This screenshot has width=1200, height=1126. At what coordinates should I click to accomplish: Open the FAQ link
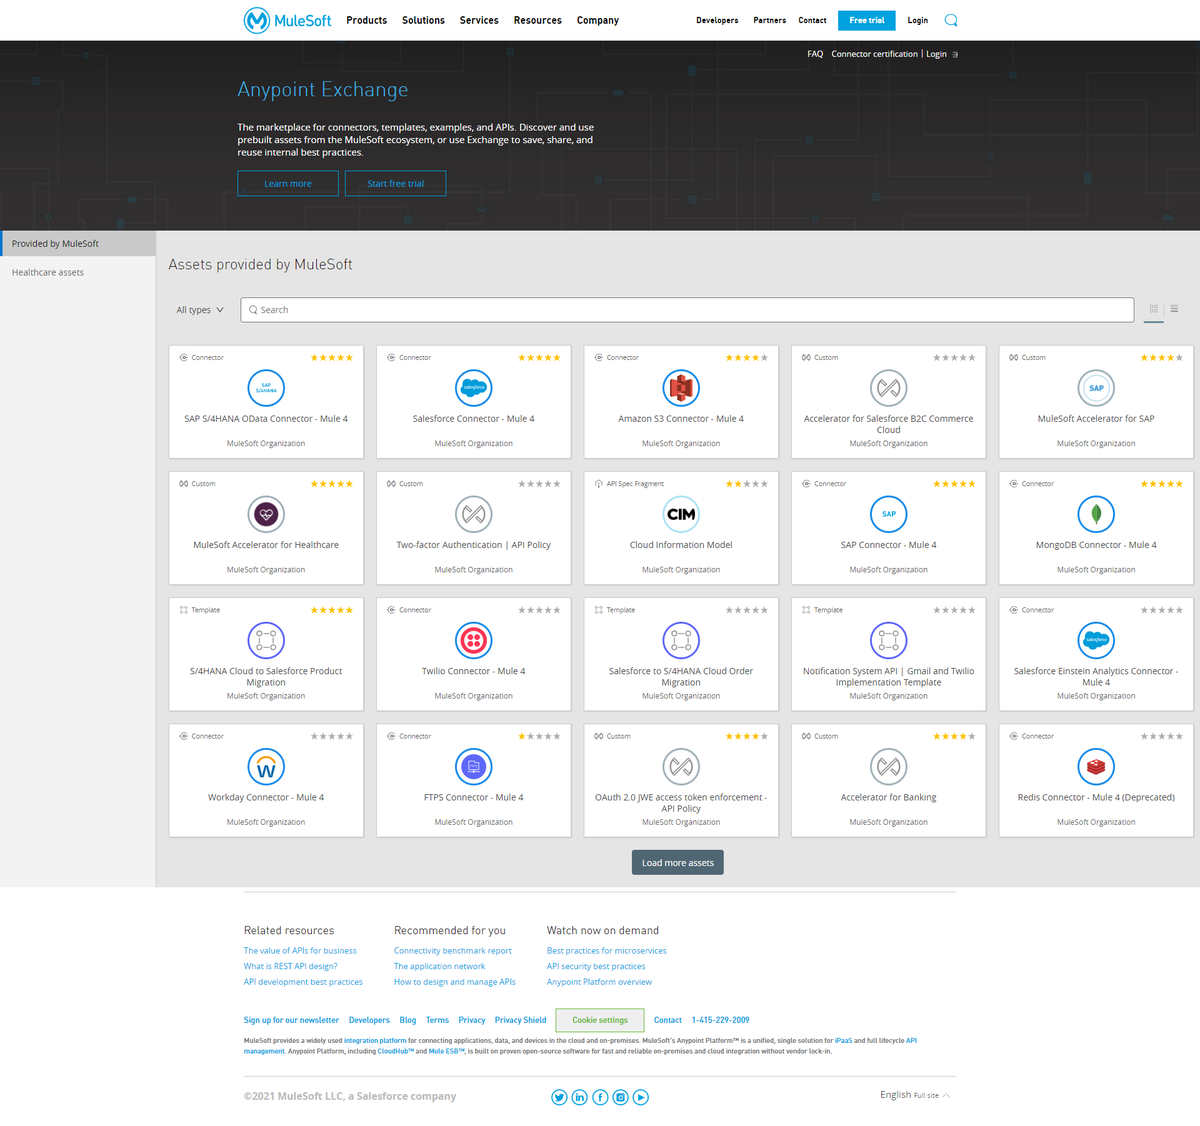click(x=815, y=54)
